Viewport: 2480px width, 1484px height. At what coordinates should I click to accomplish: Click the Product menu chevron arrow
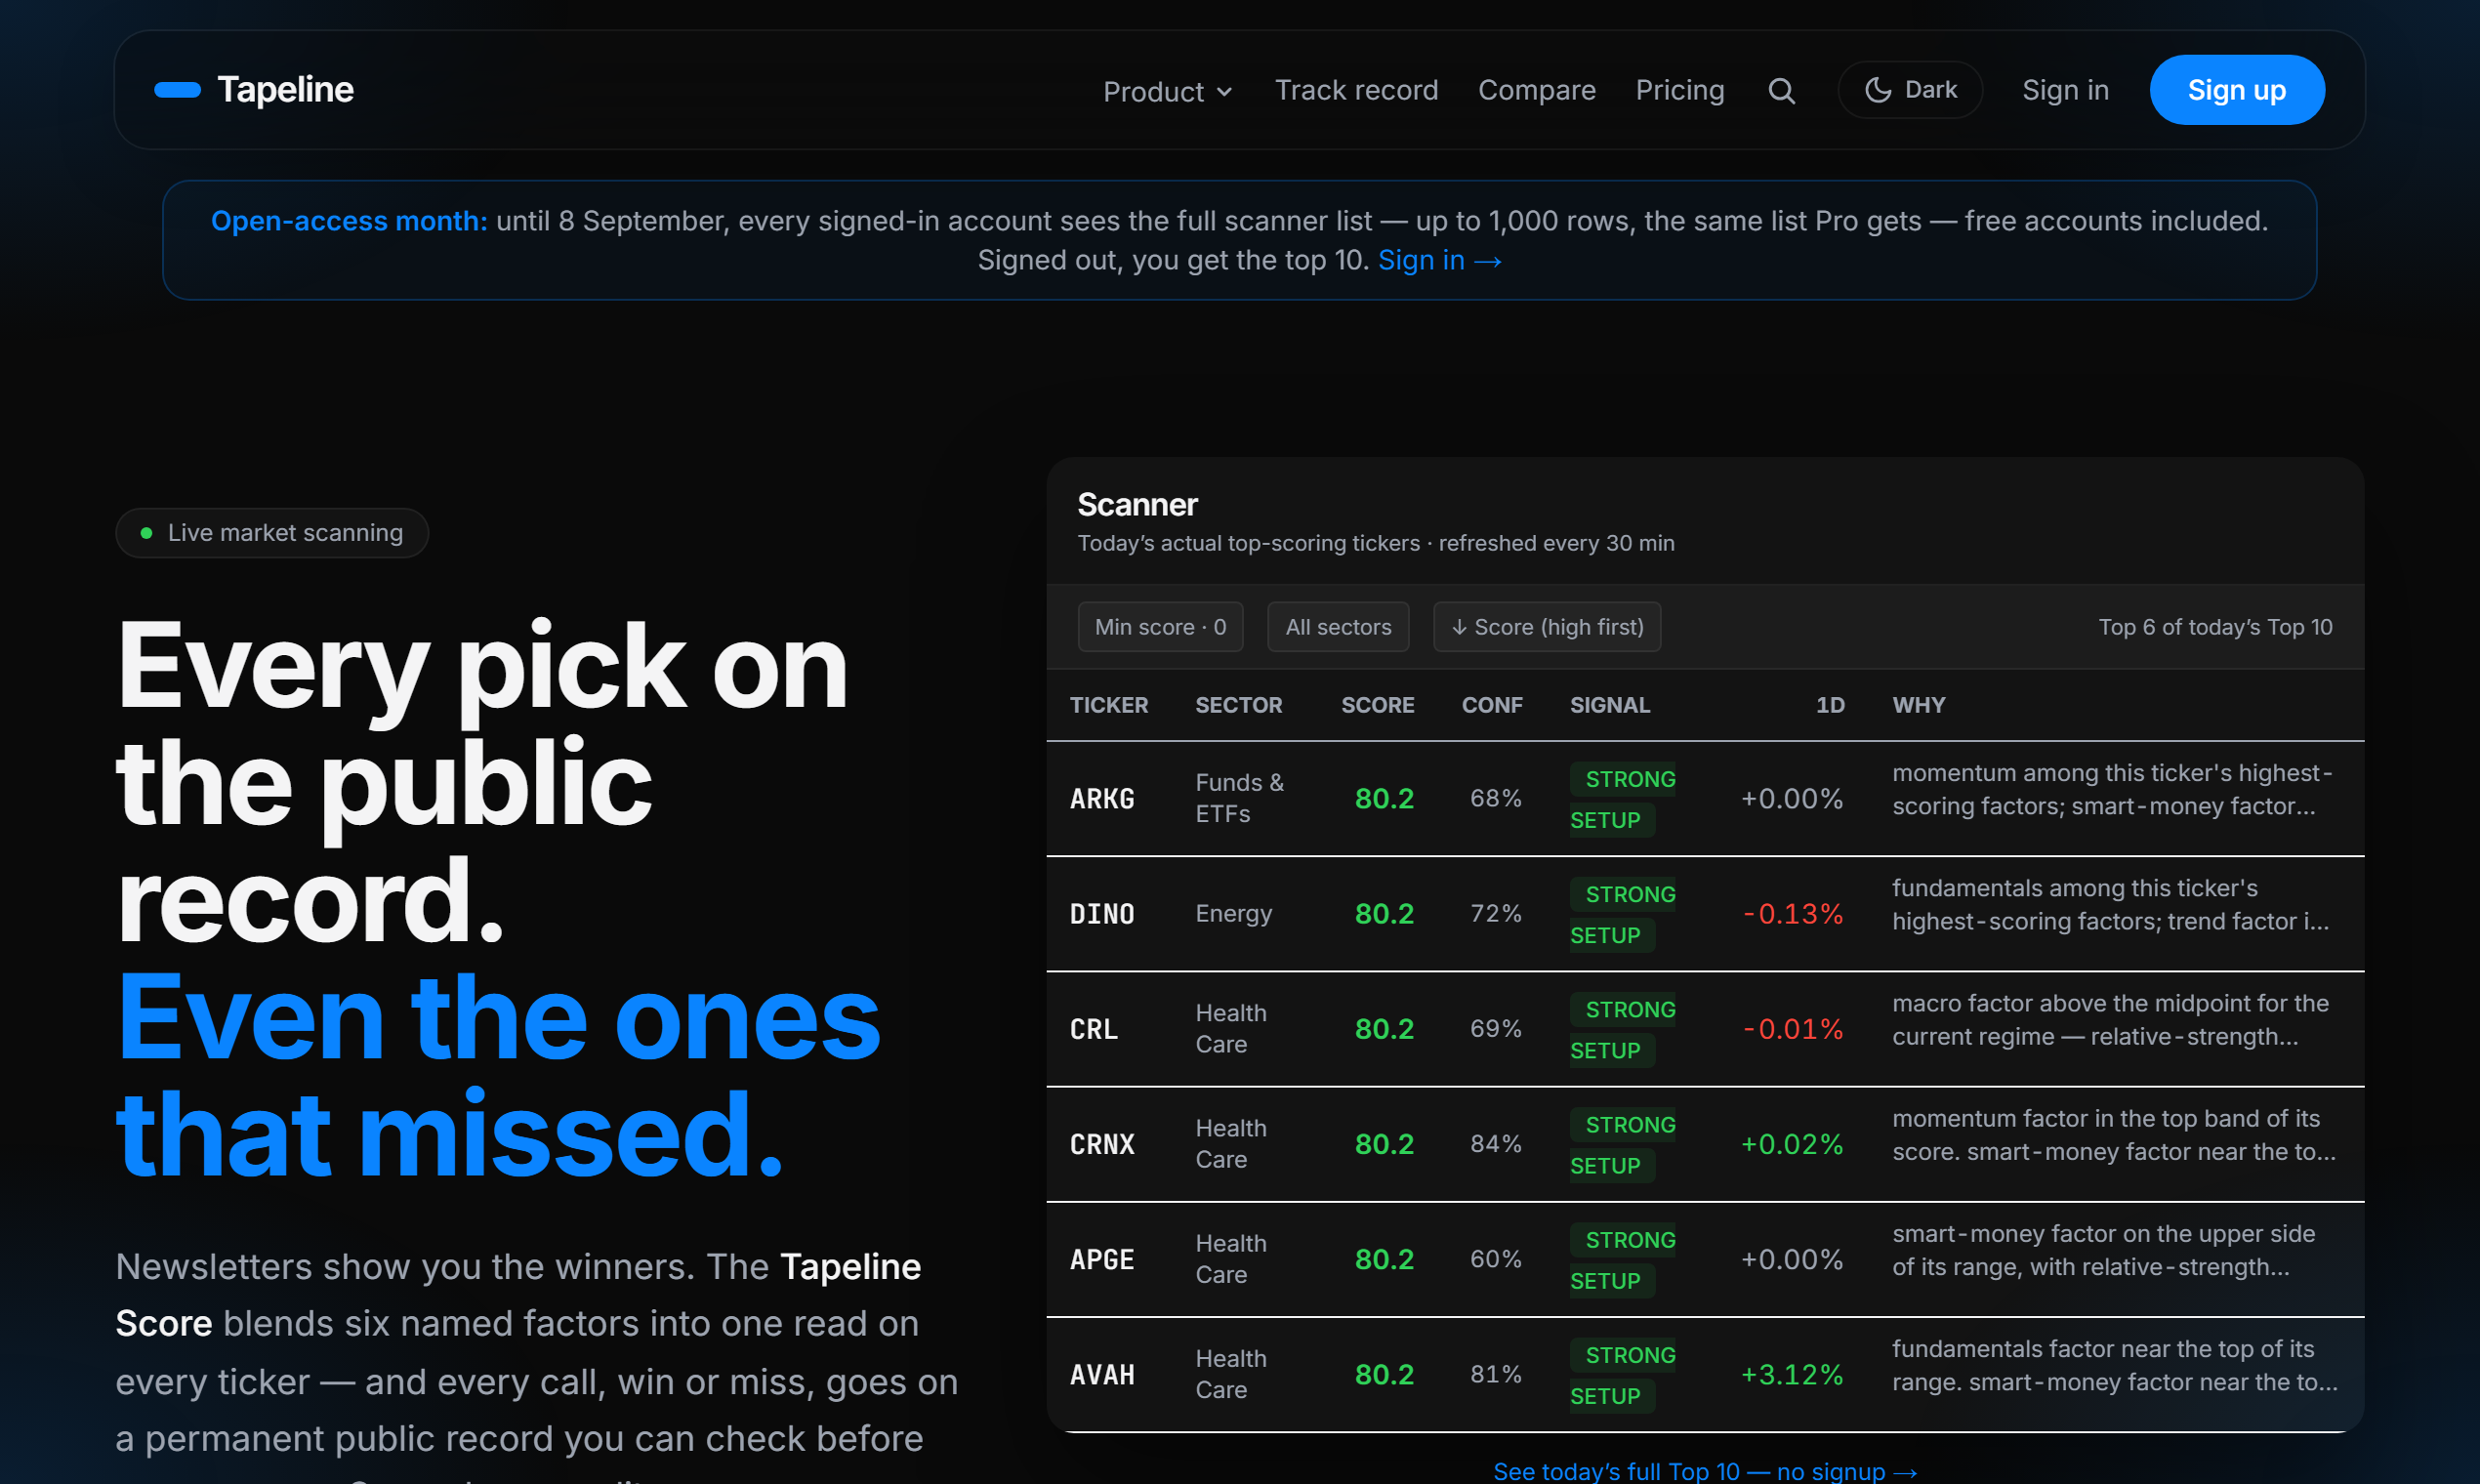point(1224,92)
